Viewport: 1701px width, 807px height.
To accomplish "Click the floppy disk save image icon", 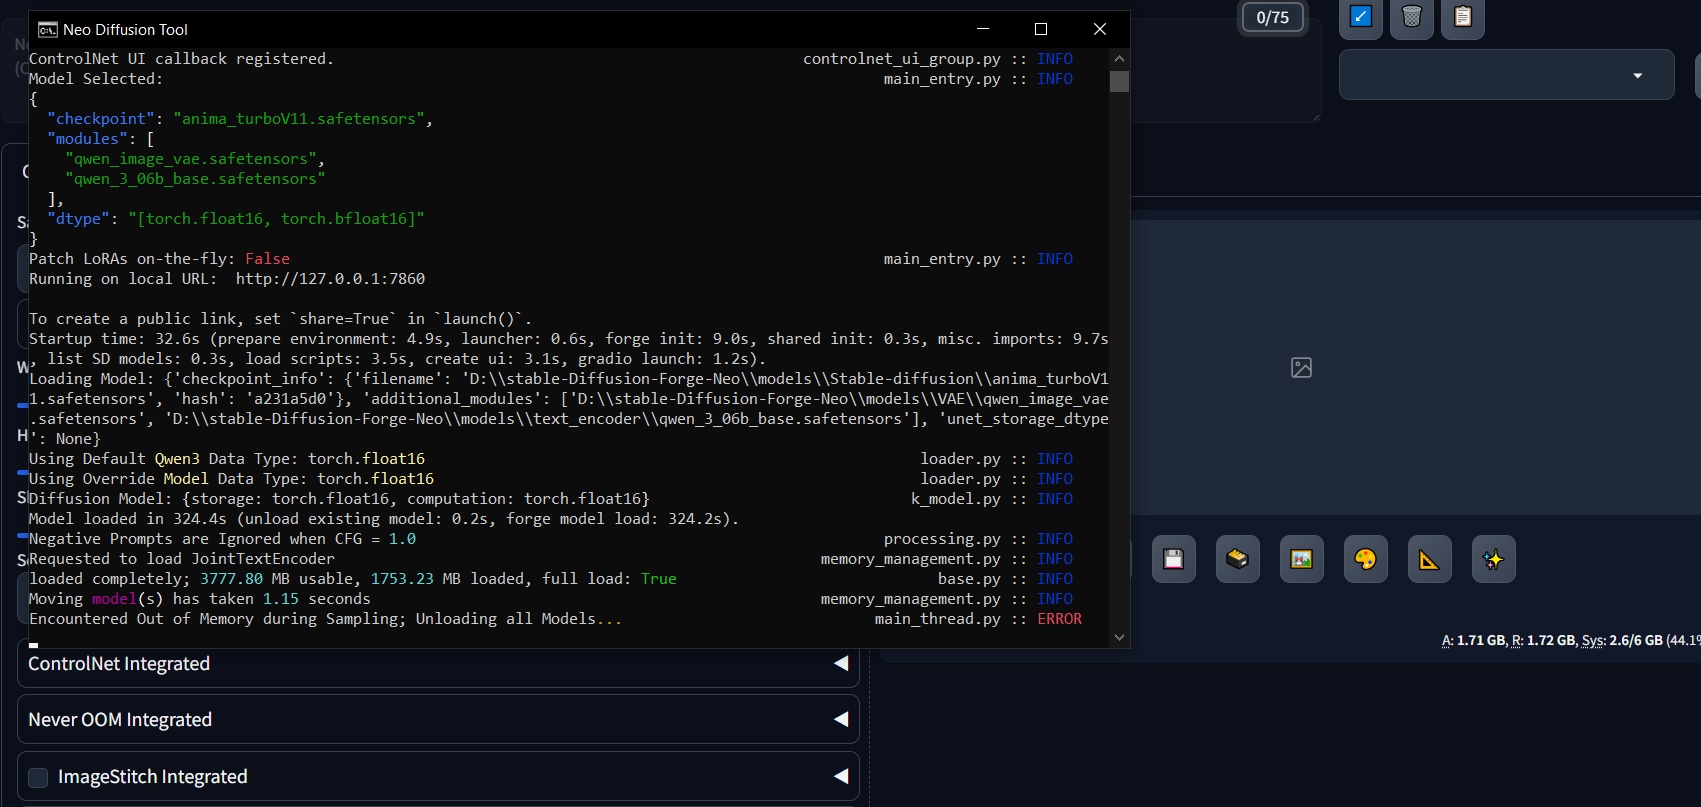I will coord(1173,559).
